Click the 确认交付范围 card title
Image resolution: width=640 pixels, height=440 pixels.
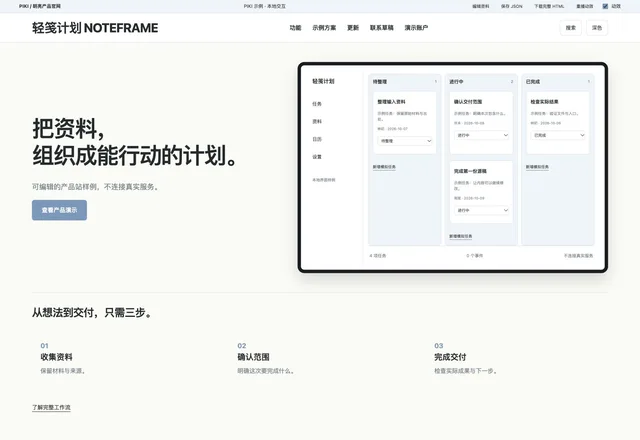pyautogui.click(x=468, y=102)
